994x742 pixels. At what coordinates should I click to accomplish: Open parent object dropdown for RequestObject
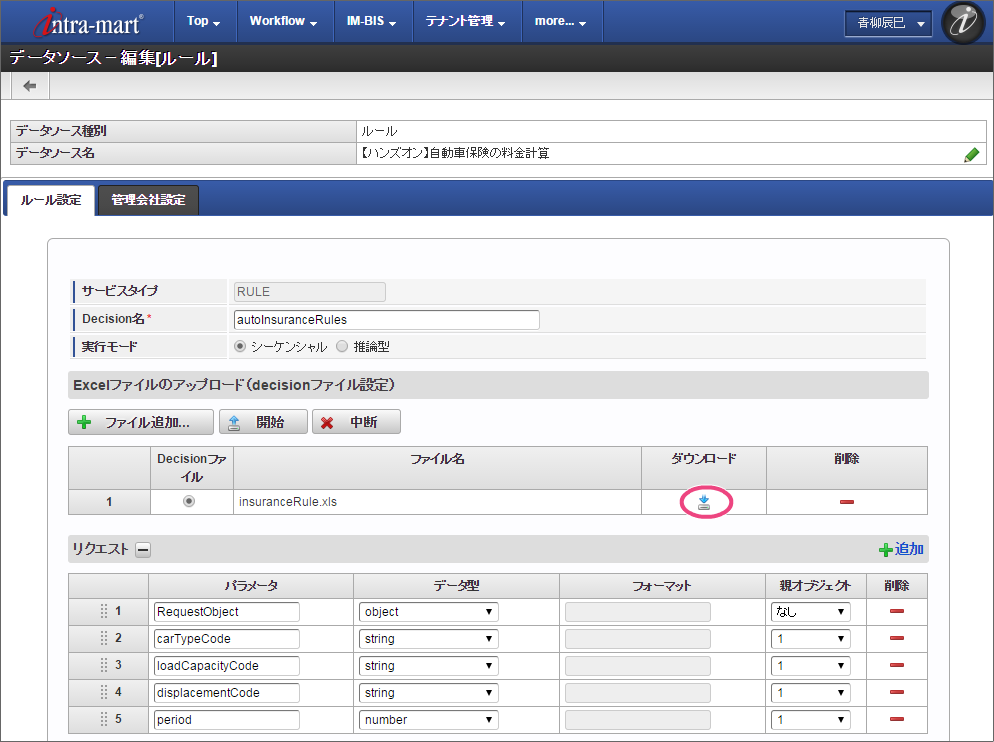810,612
